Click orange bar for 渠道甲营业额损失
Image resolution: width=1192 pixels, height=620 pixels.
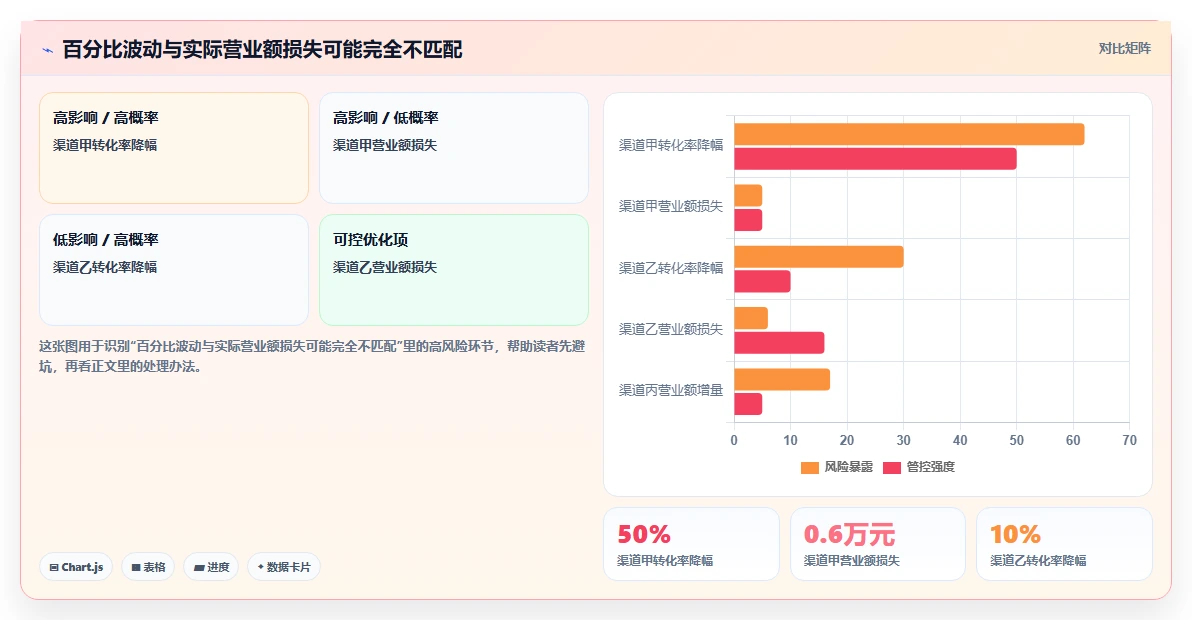coord(748,195)
